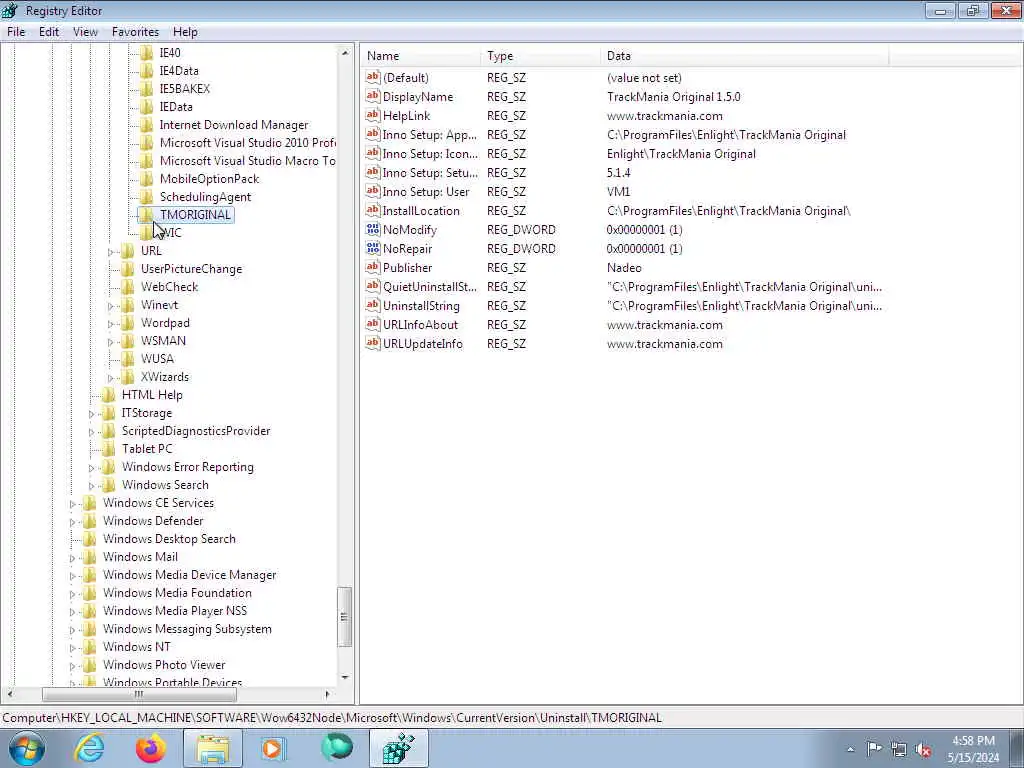This screenshot has height=768, width=1024.
Task: Click the Registry Editor title bar icon
Action: coord(10,10)
